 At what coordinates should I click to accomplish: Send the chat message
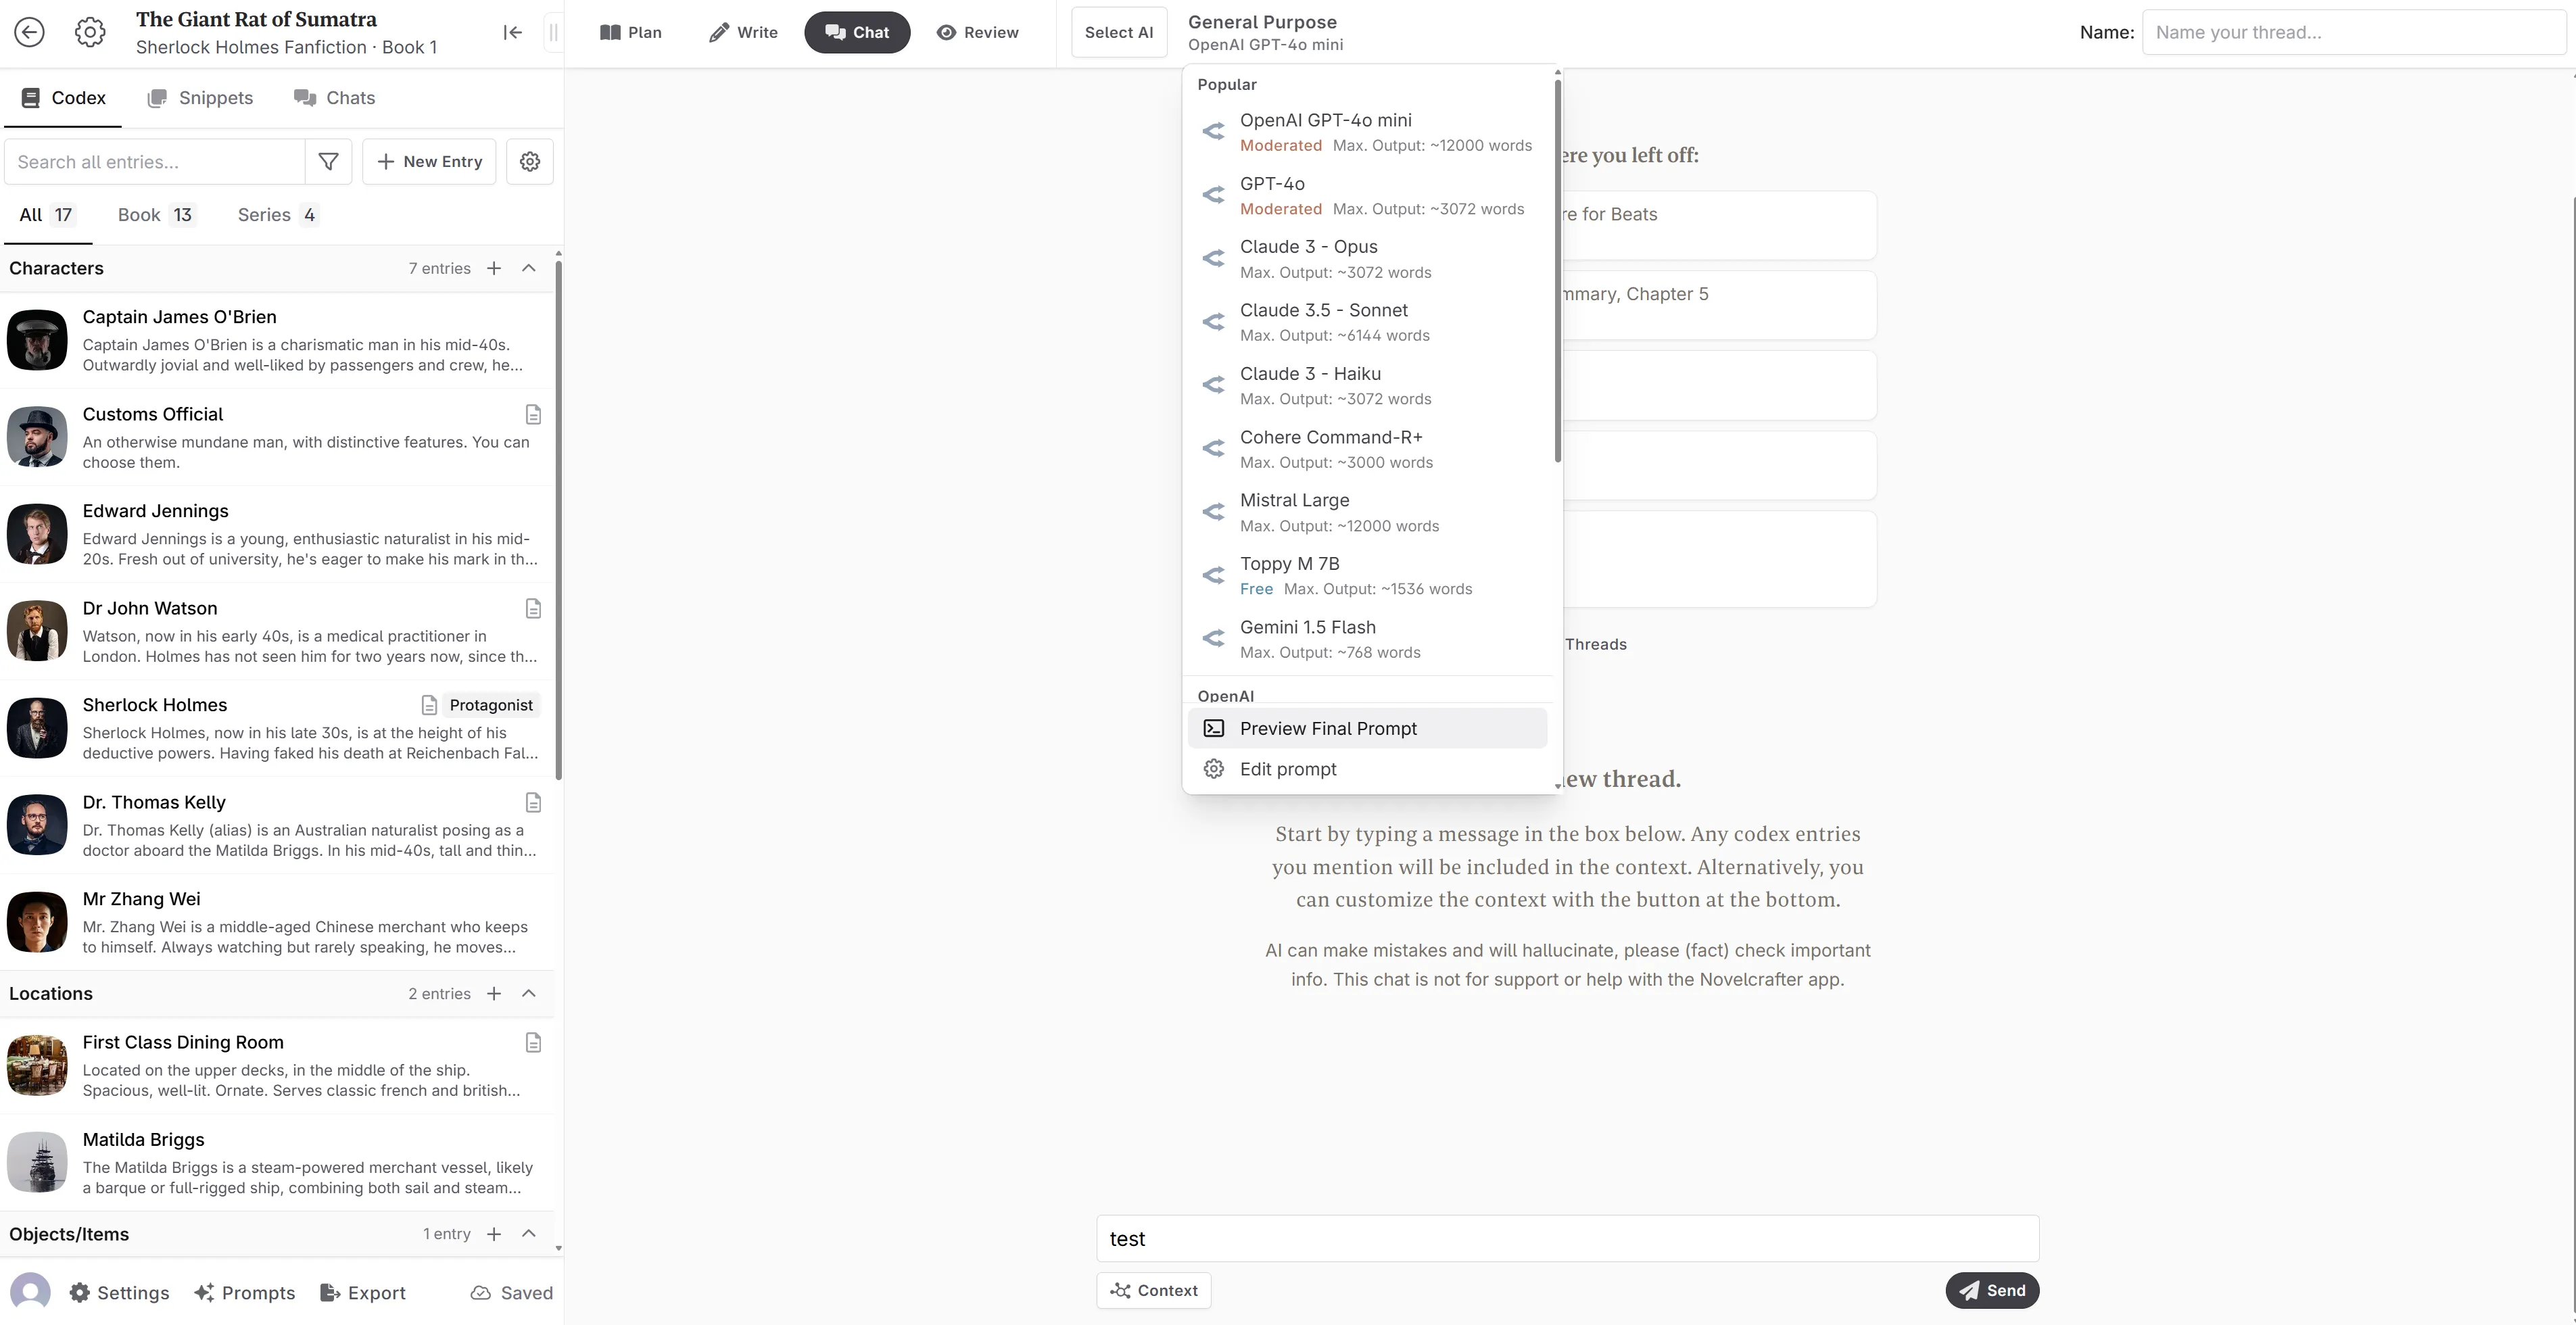coord(1992,1290)
